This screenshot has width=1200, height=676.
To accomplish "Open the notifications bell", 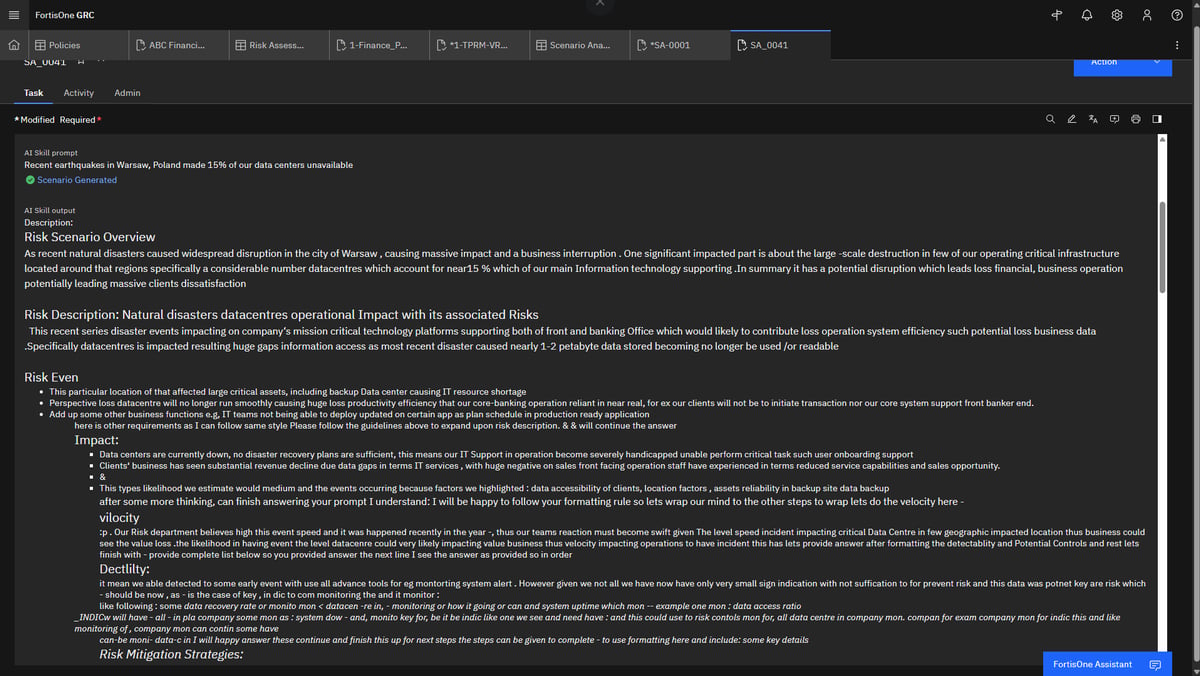I will pyautogui.click(x=1087, y=16).
